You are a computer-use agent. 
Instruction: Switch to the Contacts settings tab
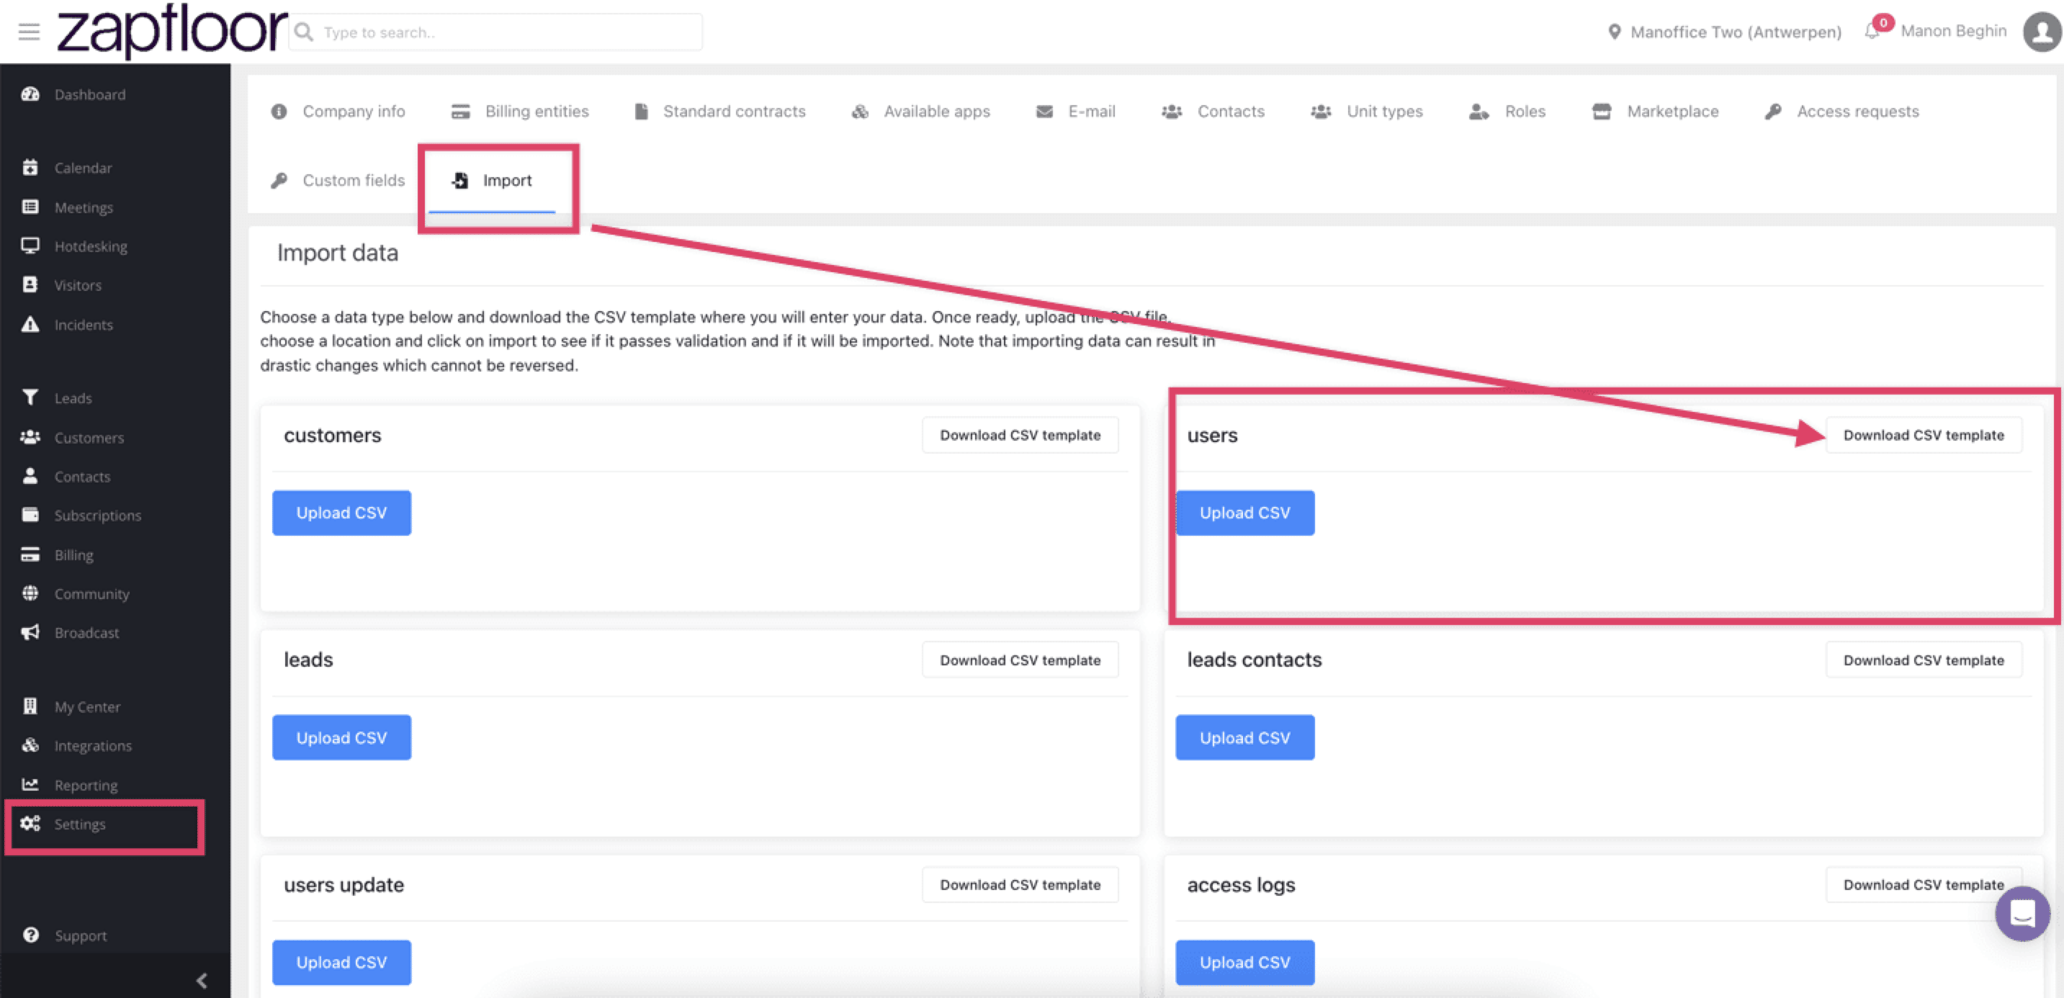click(x=1213, y=111)
